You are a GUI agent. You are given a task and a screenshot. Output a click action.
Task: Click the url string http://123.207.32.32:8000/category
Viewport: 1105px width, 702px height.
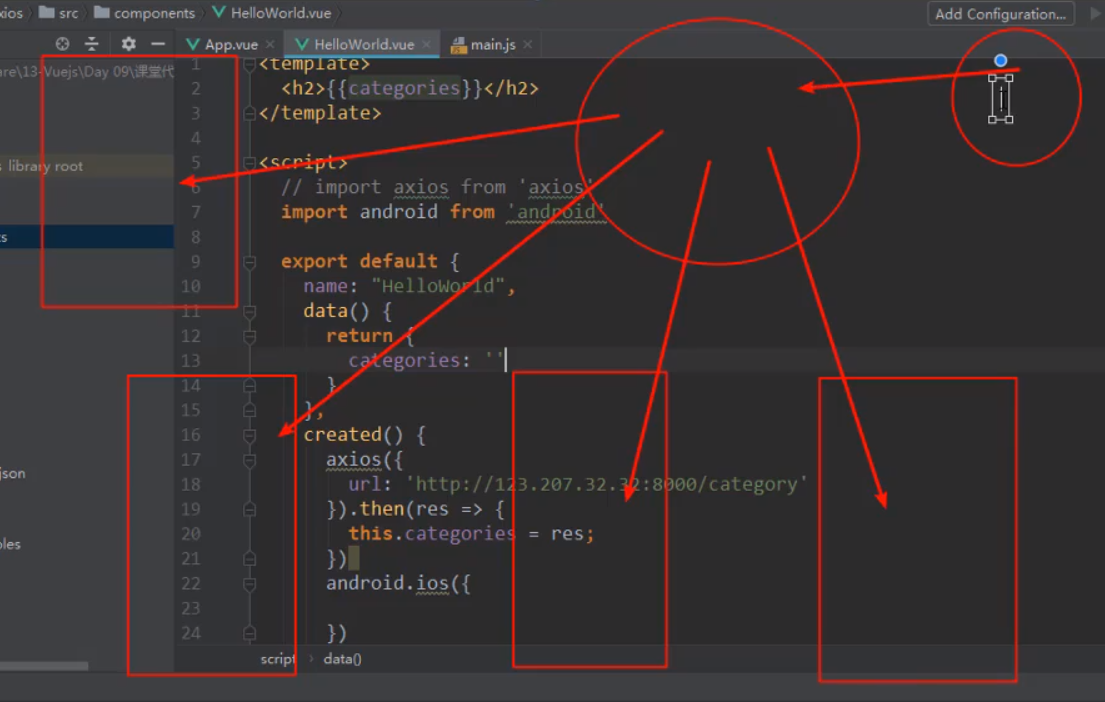click(605, 484)
